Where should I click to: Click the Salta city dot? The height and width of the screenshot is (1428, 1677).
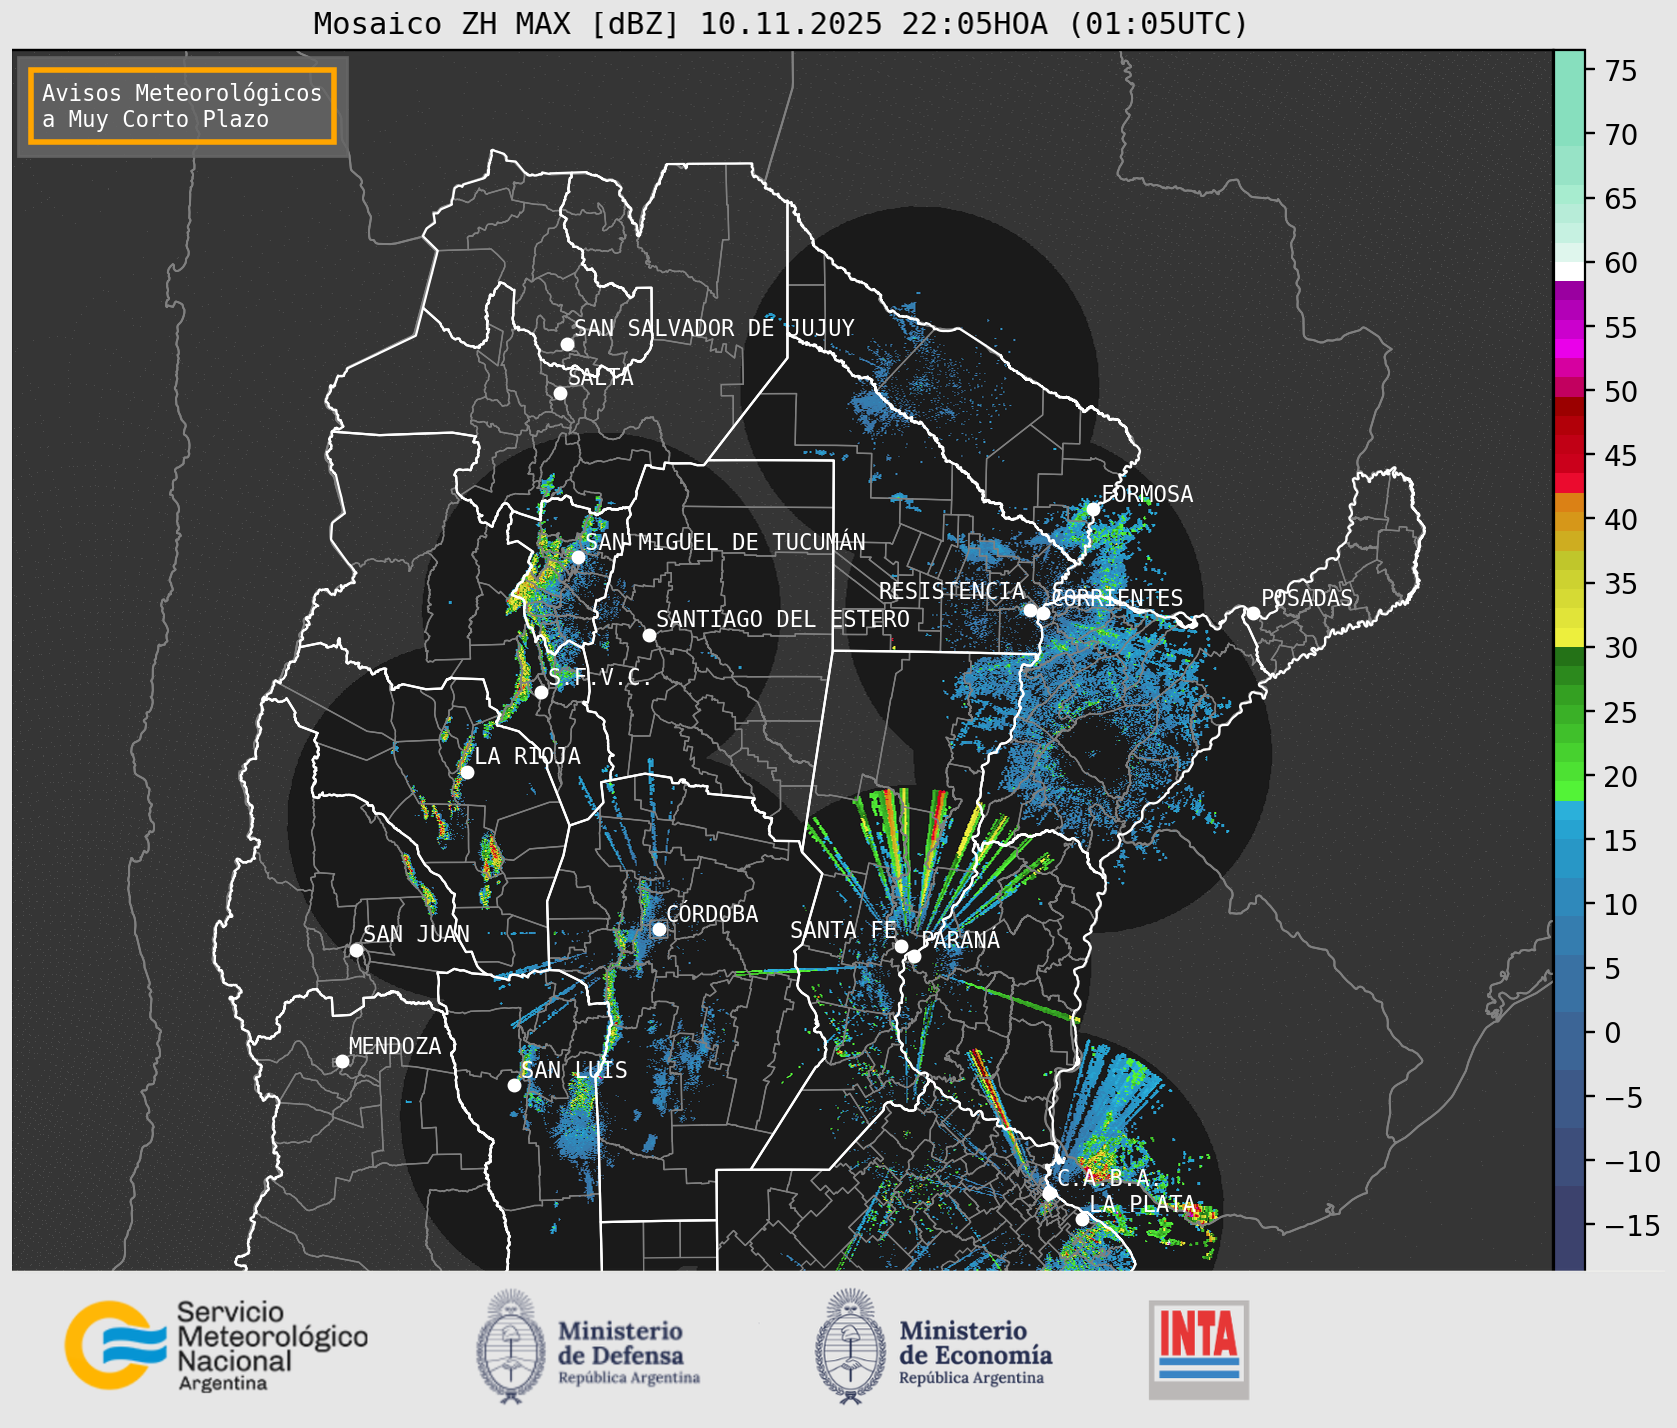pyautogui.click(x=560, y=393)
